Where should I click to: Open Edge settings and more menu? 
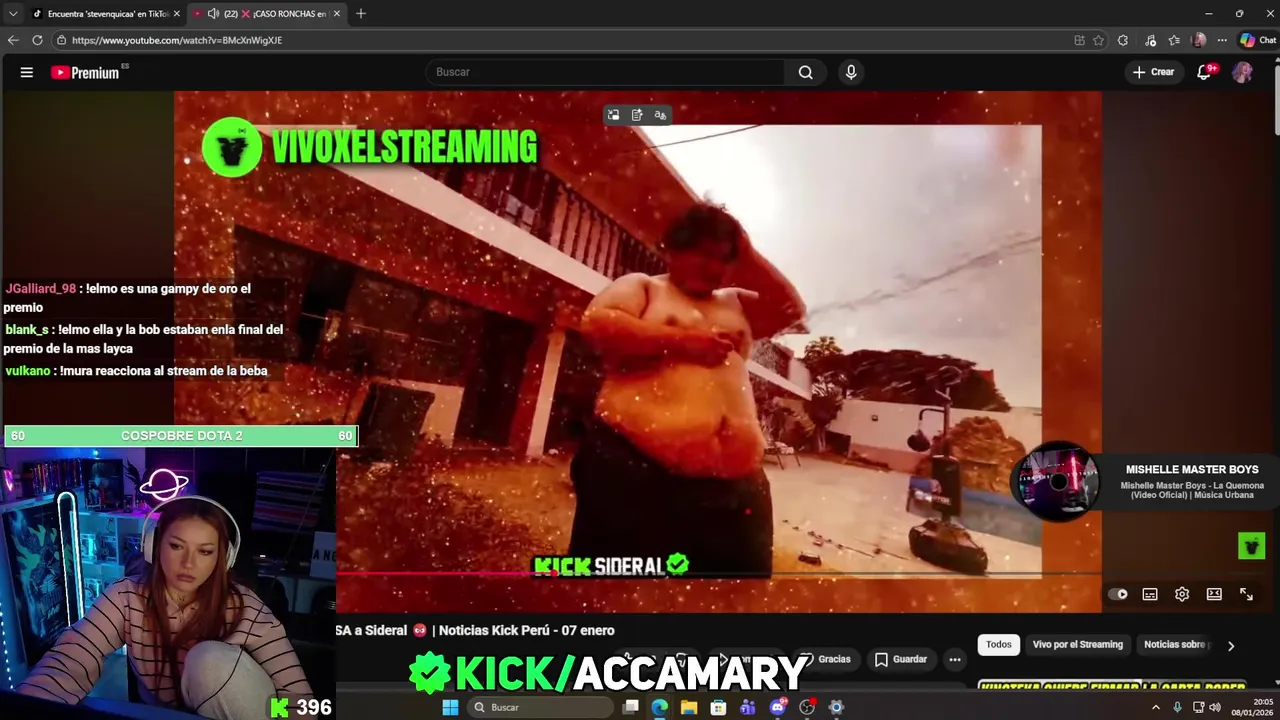coord(1222,40)
